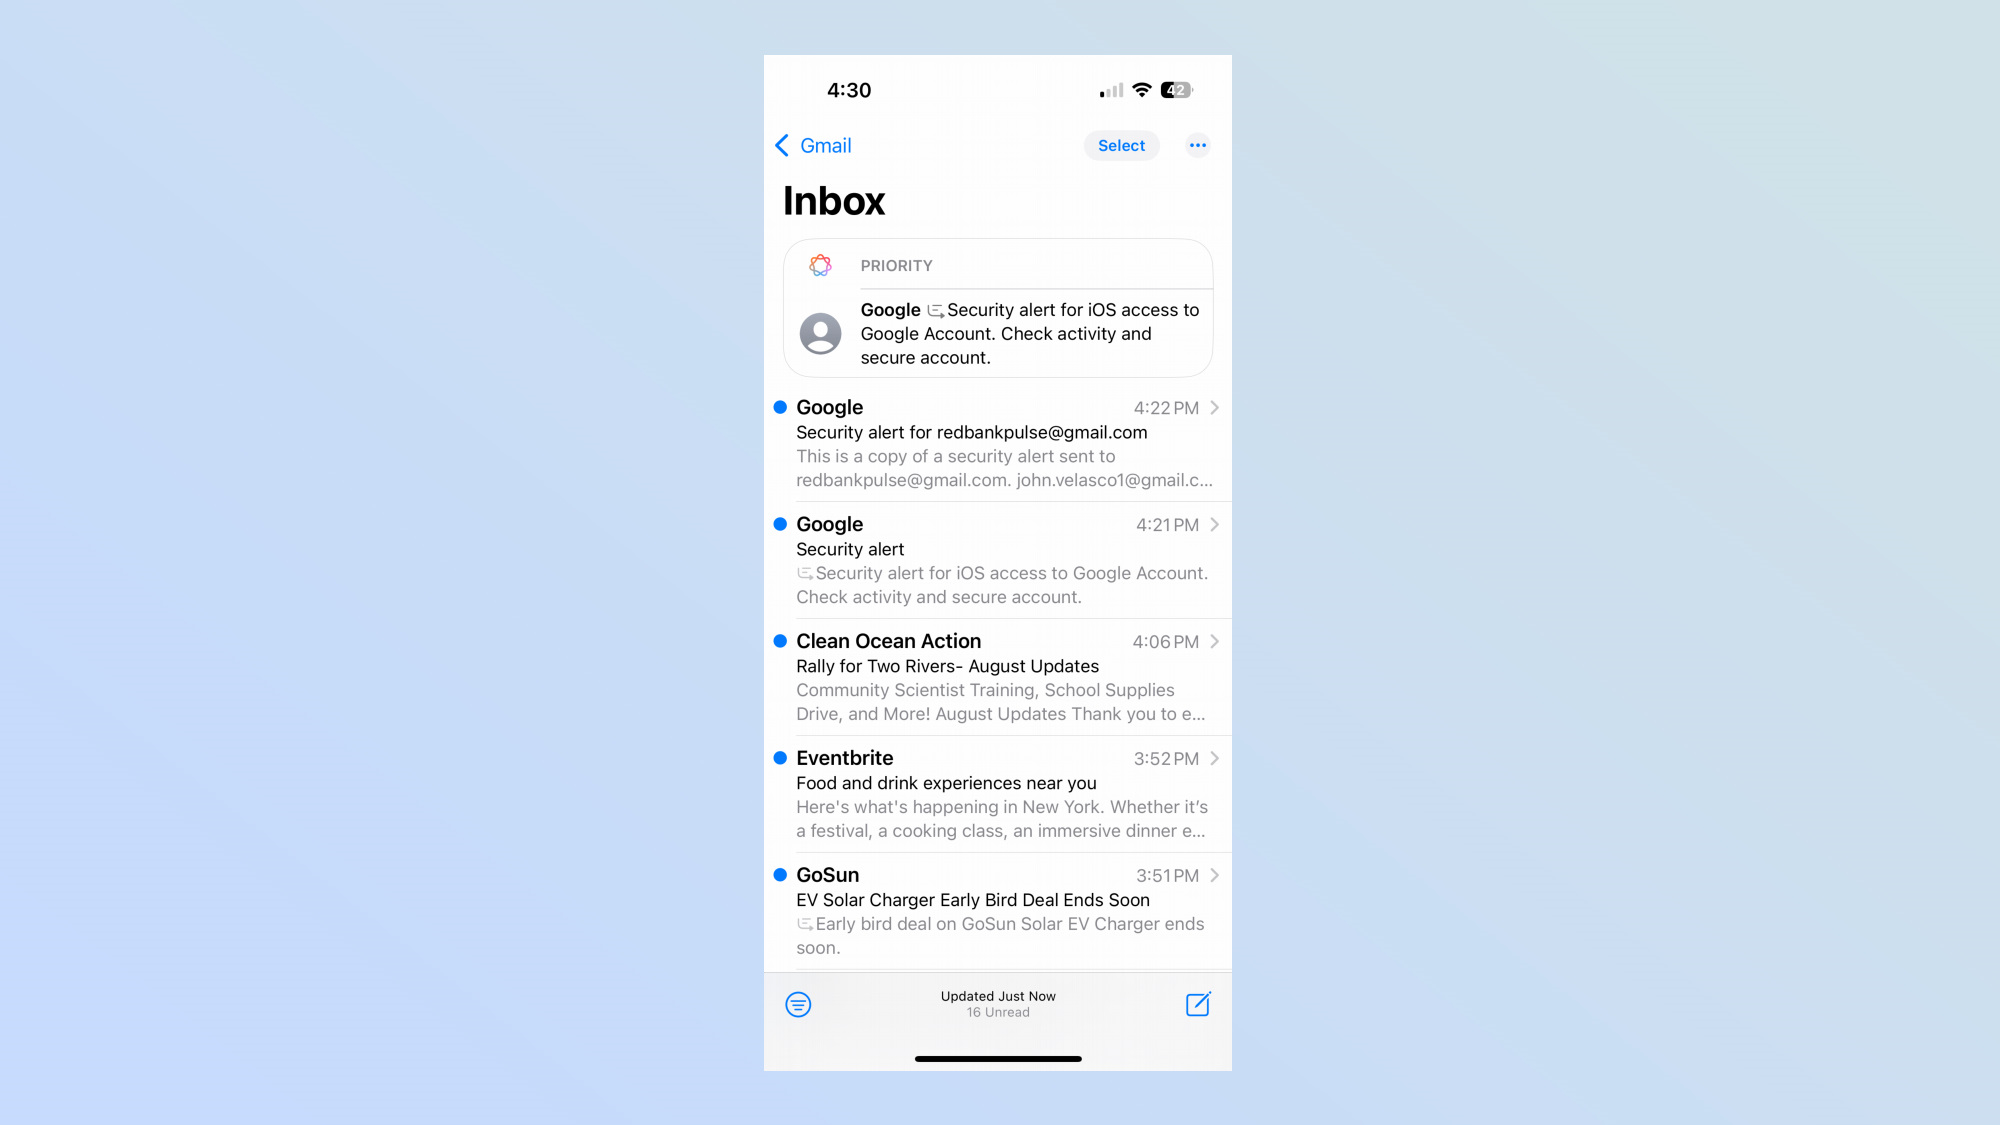The image size is (2000, 1125).
Task: Expand the Google Security alert email
Action: [x=999, y=559]
